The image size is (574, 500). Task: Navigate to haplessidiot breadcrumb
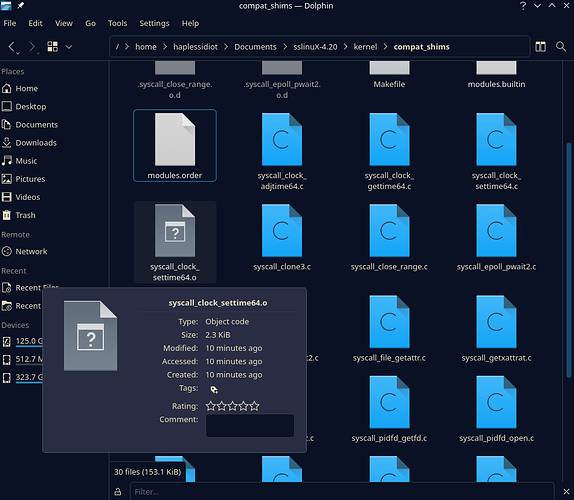point(195,47)
